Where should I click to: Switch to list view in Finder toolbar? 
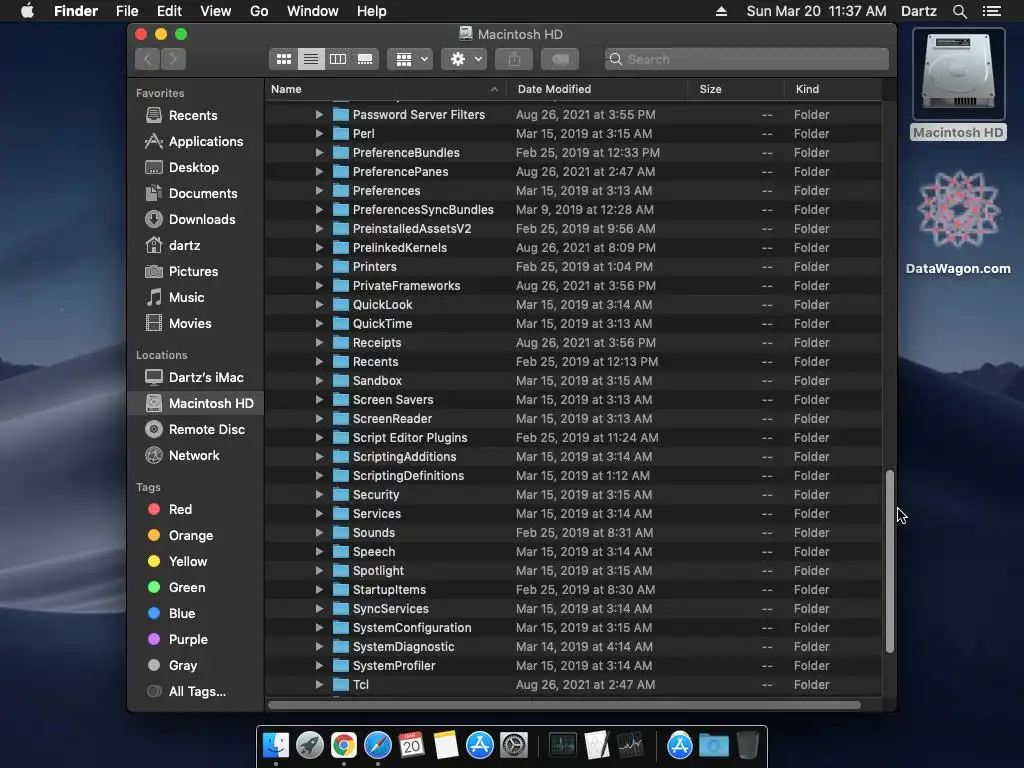311,59
